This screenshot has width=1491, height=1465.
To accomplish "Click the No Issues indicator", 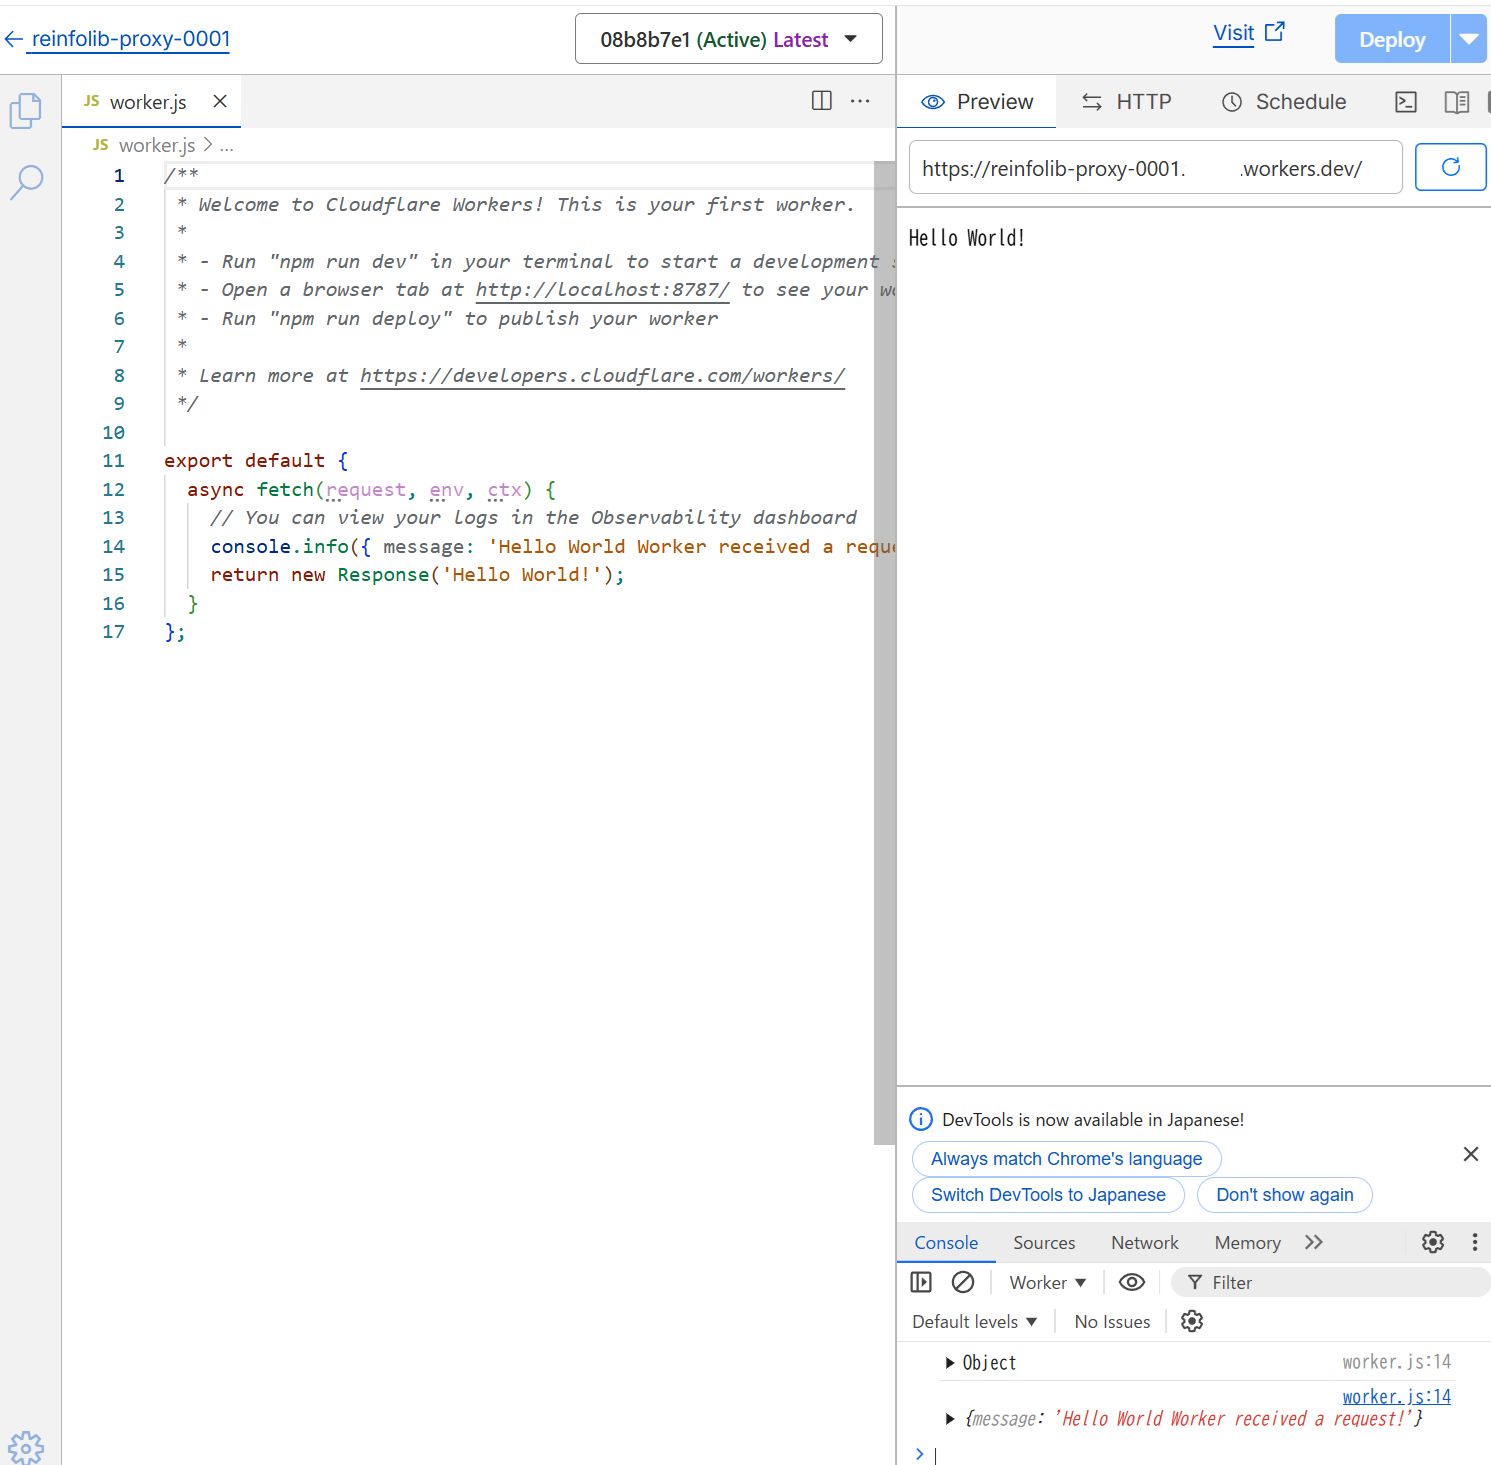I will 1112,1322.
